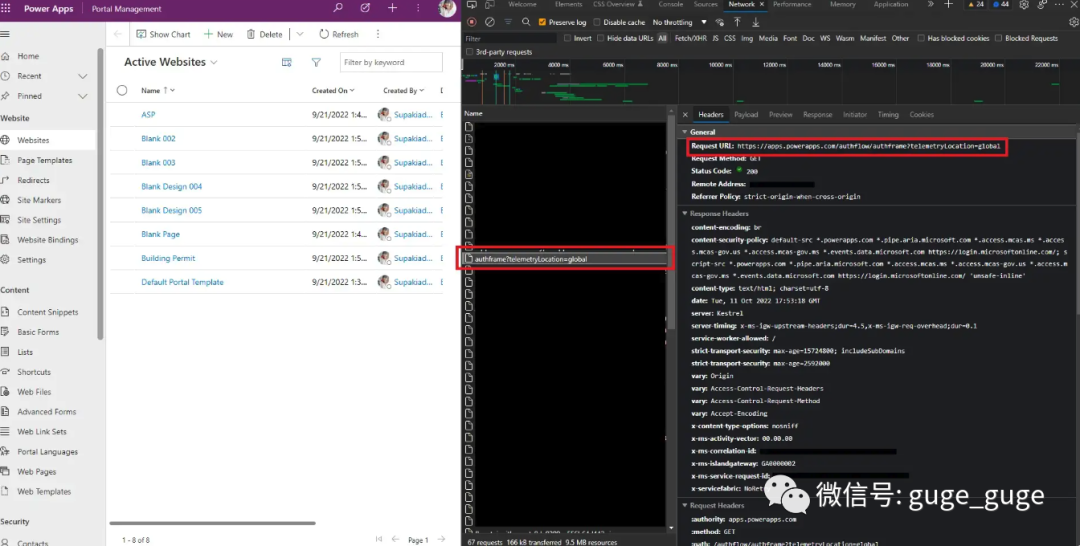Viewport: 1080px width, 546px height.
Task: Switch to the Timing tab
Action: (888, 114)
